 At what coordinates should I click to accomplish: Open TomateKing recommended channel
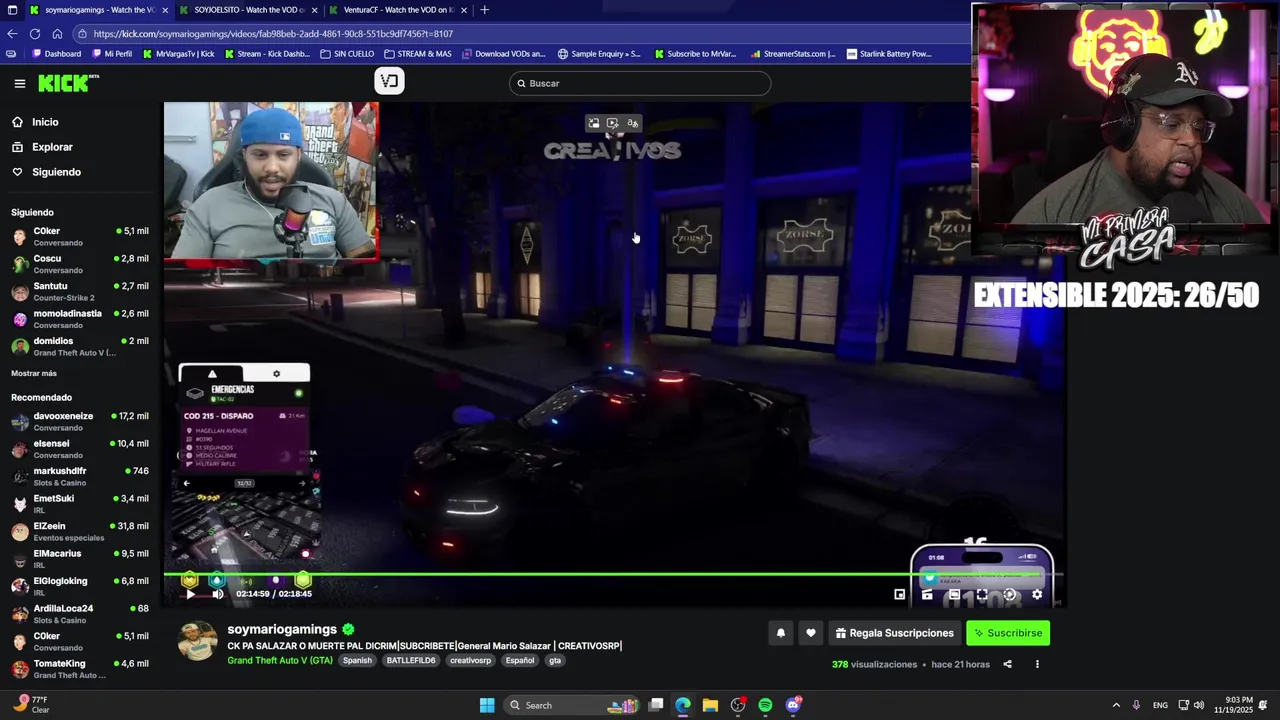tap(80, 668)
